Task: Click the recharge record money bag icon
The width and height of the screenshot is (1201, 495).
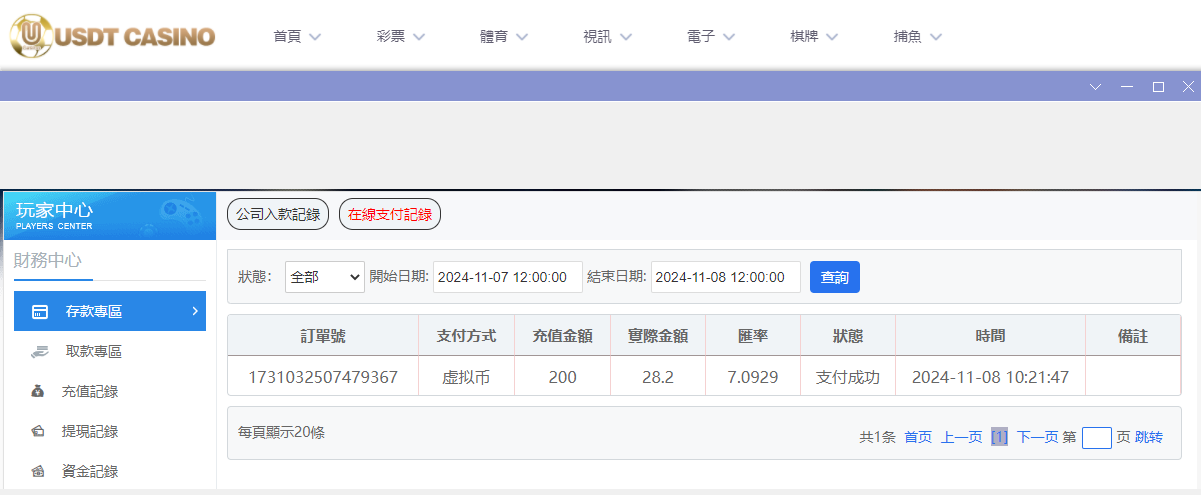Action: pos(38,392)
